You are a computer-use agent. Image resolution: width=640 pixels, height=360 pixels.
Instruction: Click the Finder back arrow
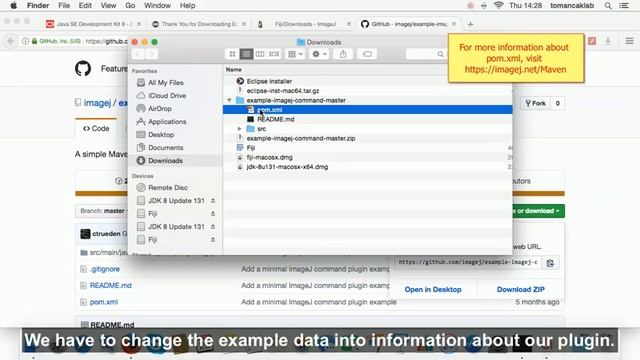[x=138, y=54]
